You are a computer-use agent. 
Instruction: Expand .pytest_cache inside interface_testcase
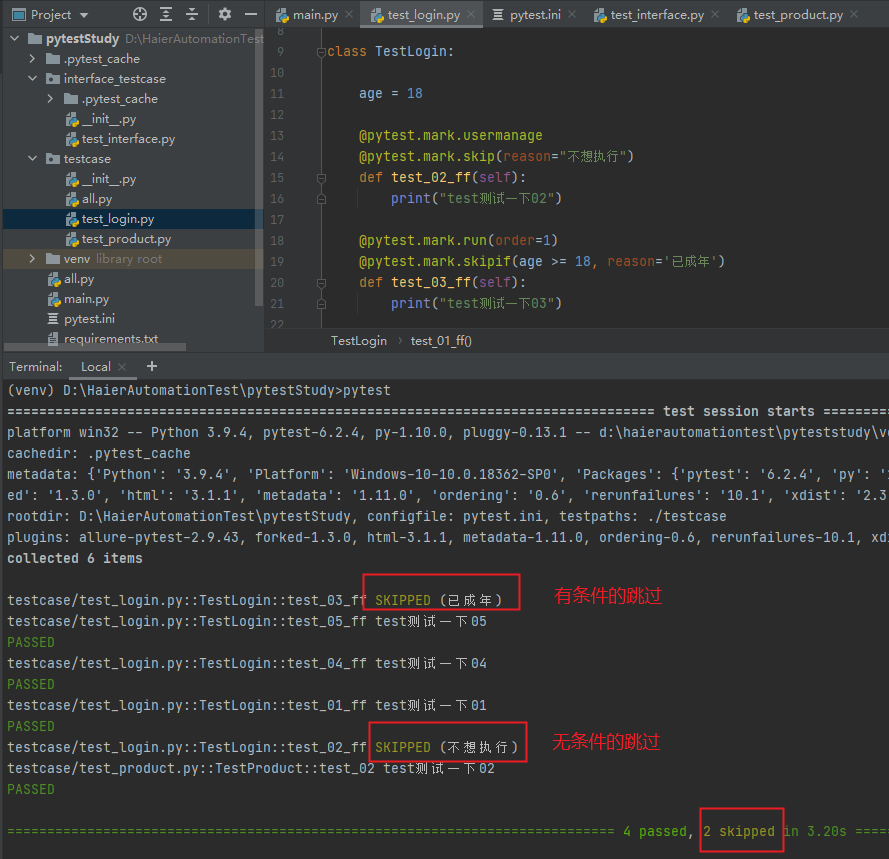(x=50, y=99)
